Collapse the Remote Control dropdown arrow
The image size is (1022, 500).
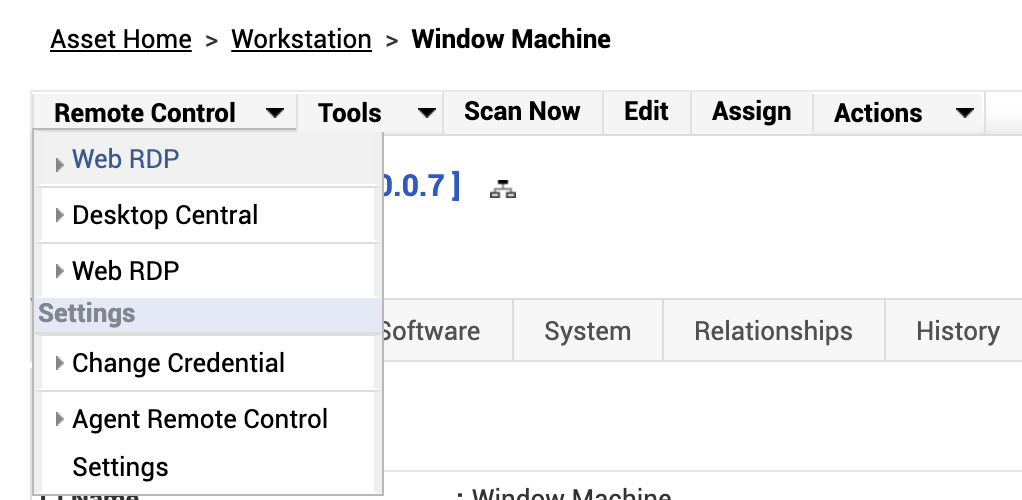(275, 113)
